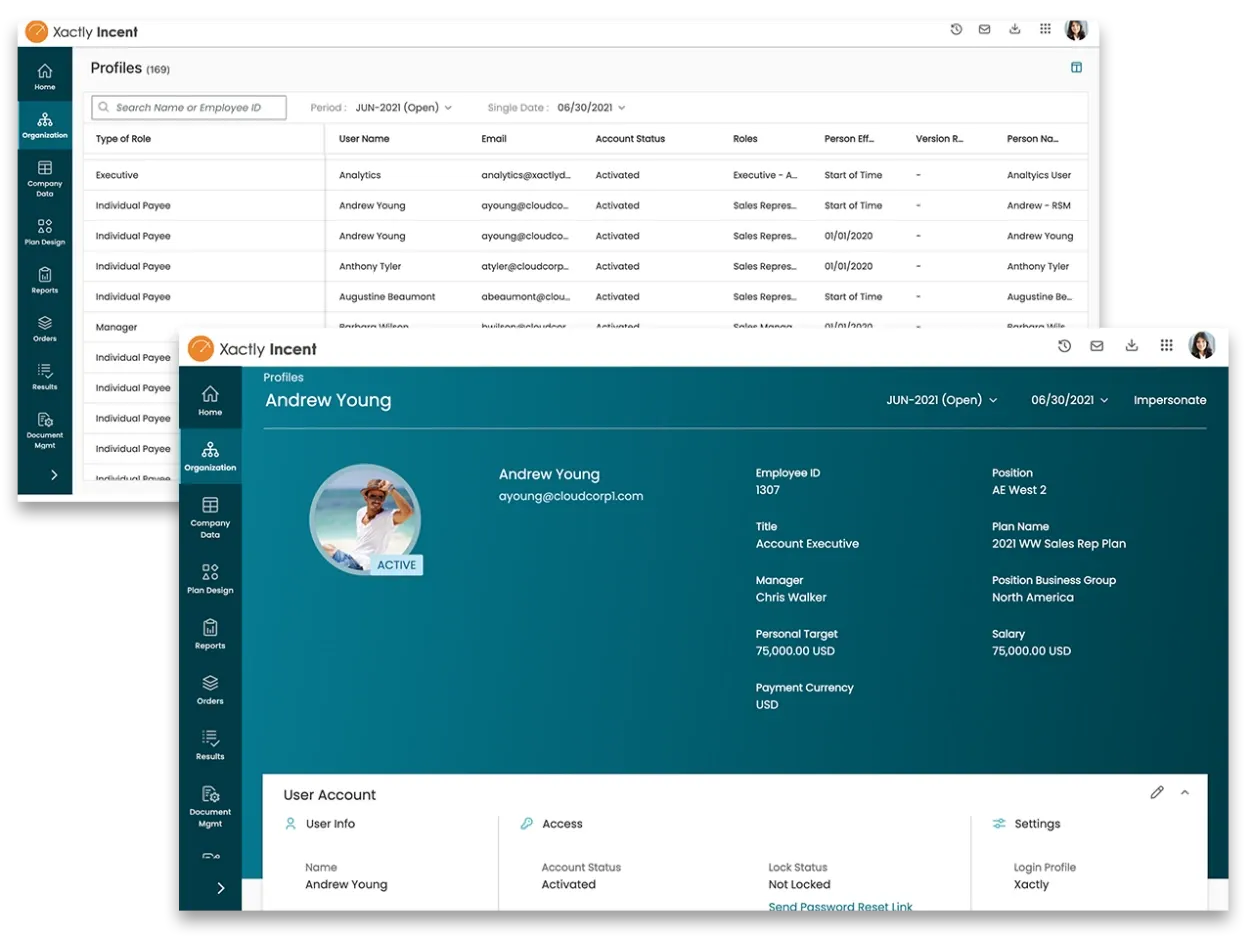Open mail icon in Profiles list window header
The height and width of the screenshot is (939, 1252).
[985, 30]
